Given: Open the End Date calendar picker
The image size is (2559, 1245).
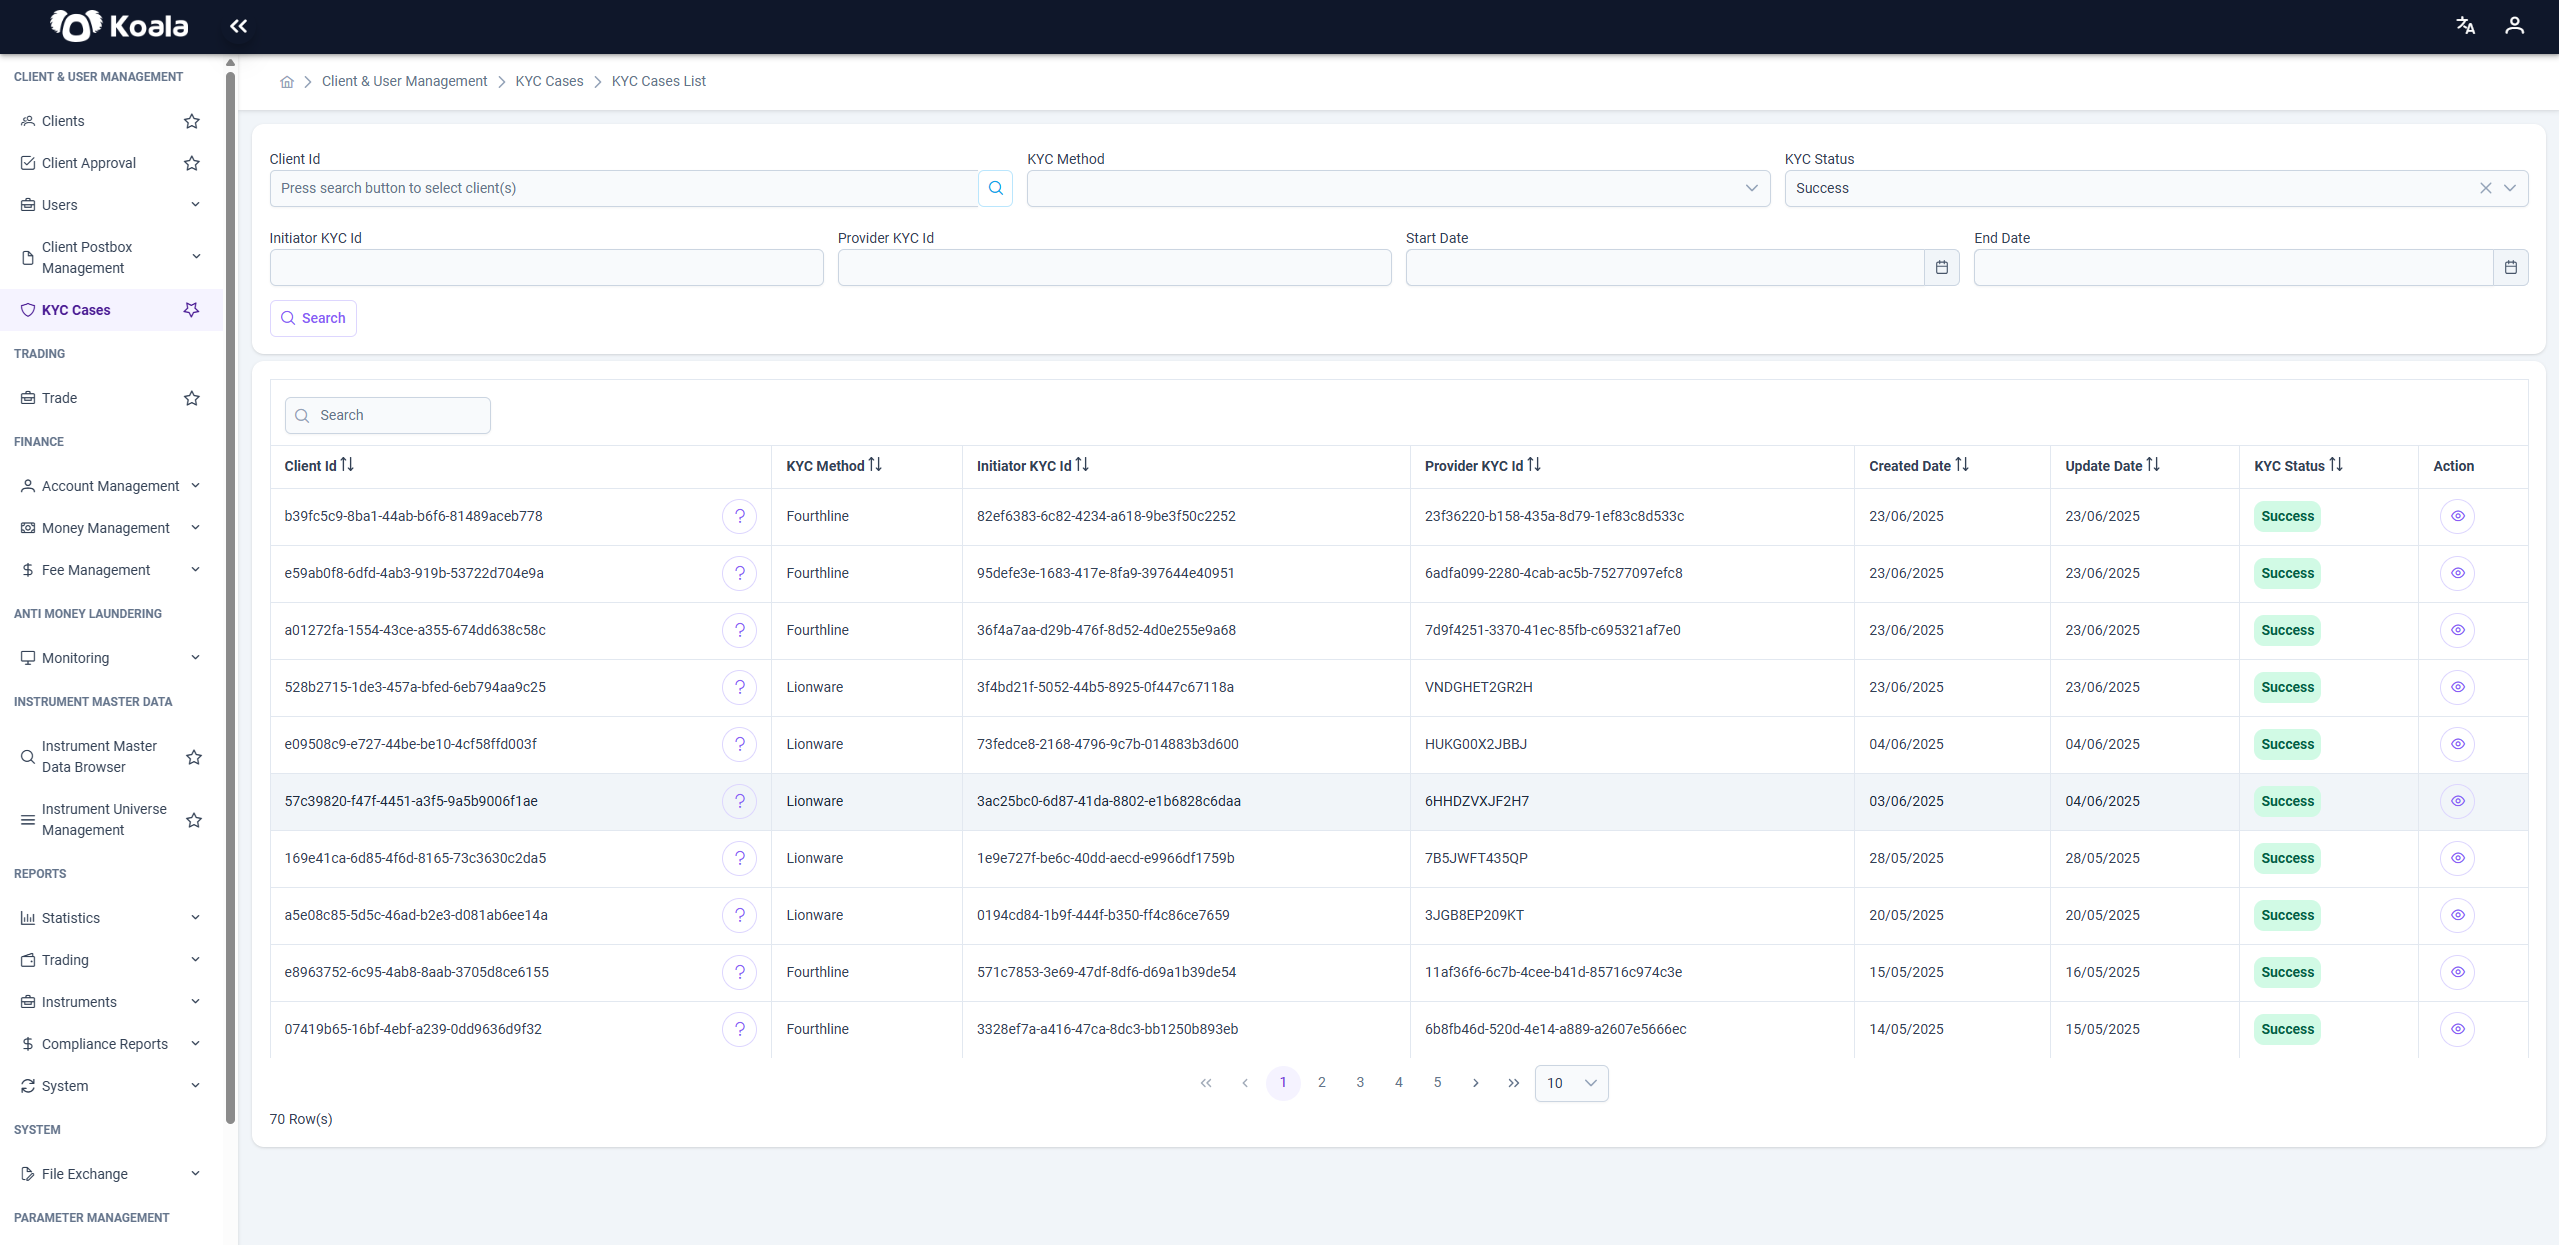Looking at the screenshot, I should click(x=2510, y=267).
